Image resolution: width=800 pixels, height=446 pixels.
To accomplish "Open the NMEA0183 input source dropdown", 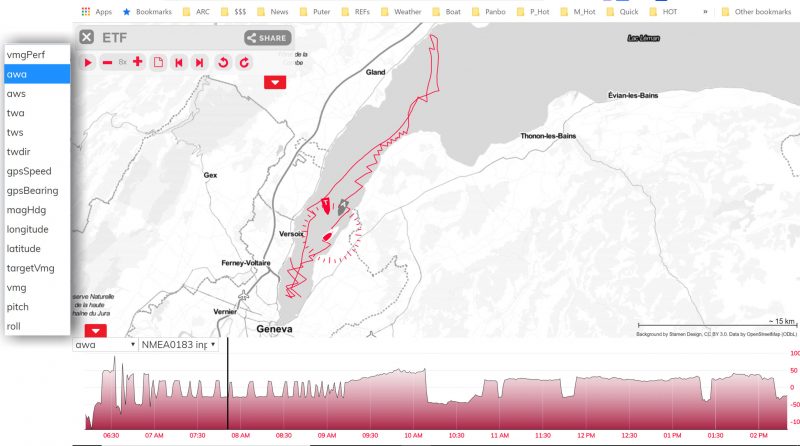I will pos(179,344).
